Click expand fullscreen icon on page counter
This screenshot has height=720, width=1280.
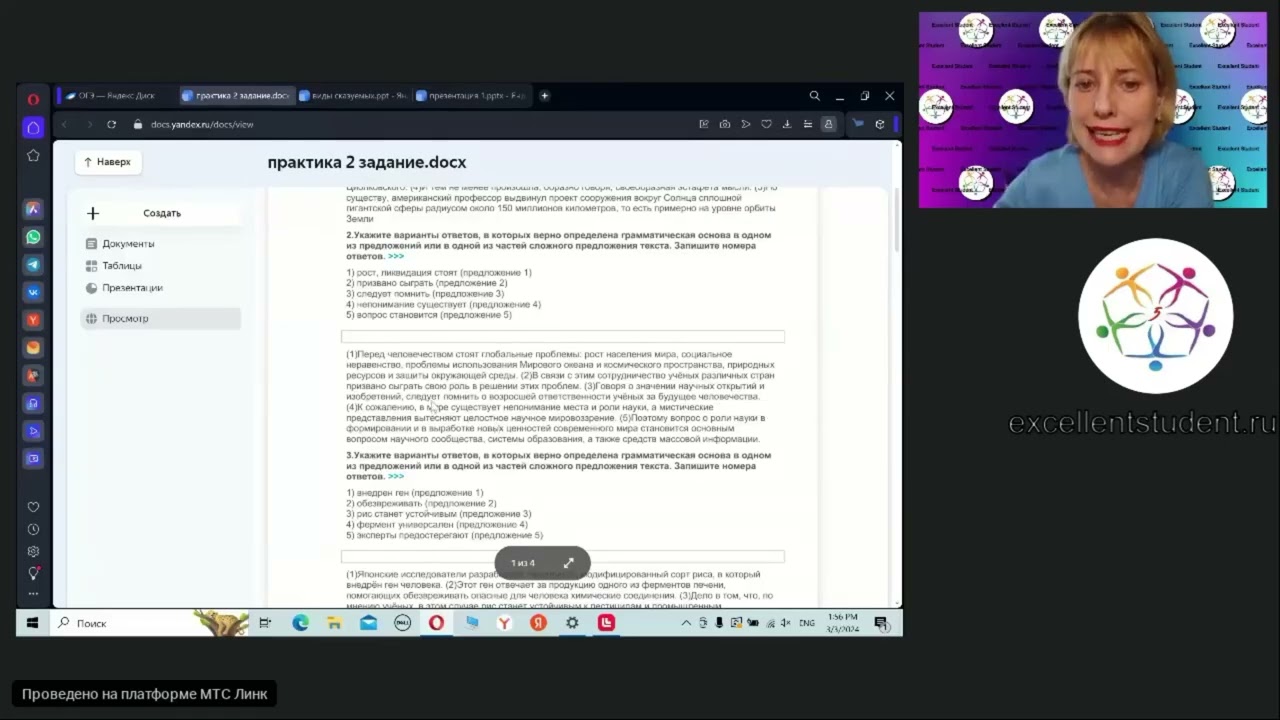[568, 563]
